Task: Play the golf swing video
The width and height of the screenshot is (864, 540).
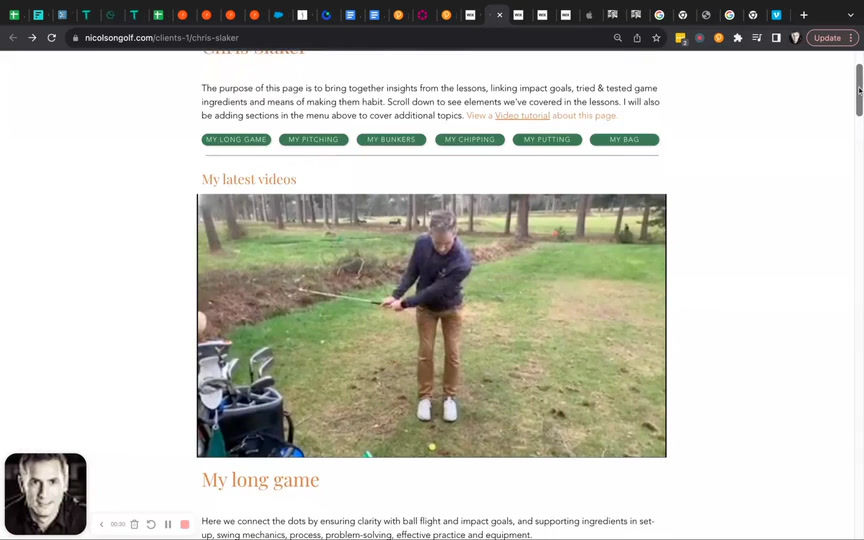Action: (431, 325)
